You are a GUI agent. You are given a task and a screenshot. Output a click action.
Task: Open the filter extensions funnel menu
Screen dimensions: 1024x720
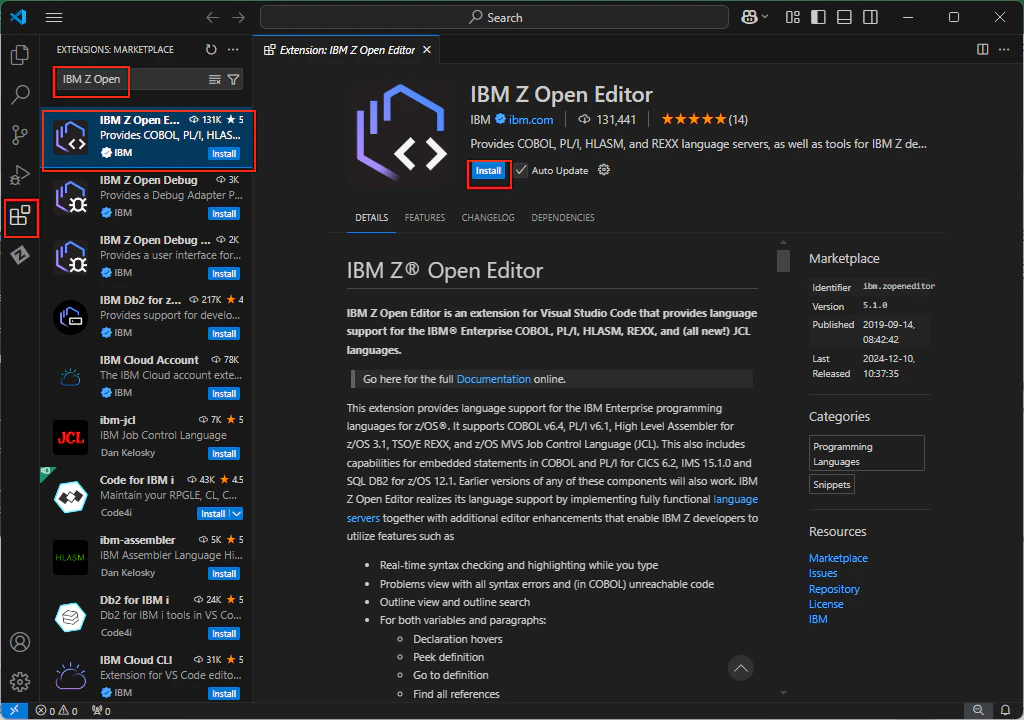point(233,80)
